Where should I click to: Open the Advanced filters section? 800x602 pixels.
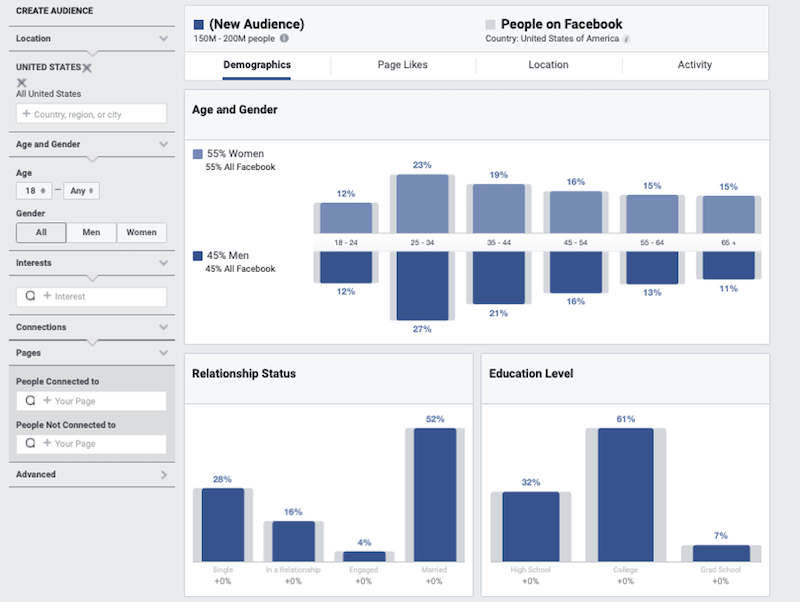pyautogui.click(x=92, y=474)
